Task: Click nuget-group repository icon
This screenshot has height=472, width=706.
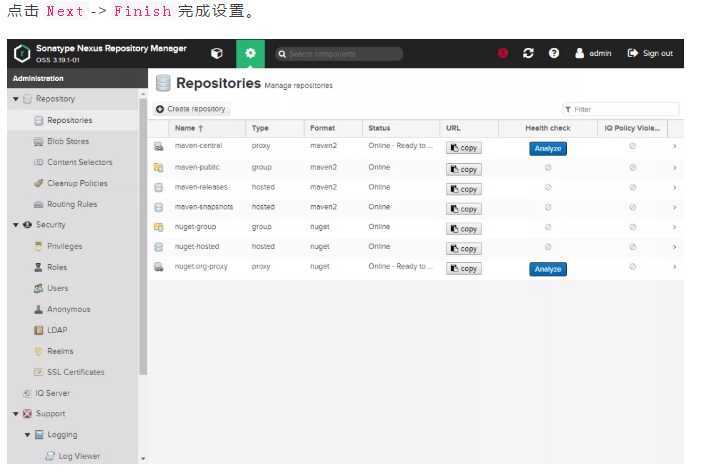Action: tap(158, 227)
